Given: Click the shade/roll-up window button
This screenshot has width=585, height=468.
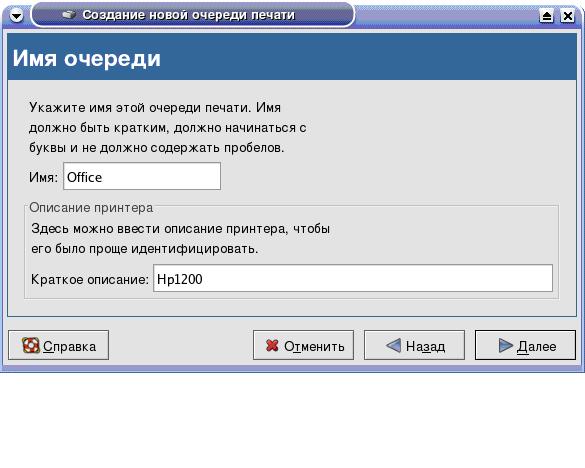Looking at the screenshot, I should point(547,16).
